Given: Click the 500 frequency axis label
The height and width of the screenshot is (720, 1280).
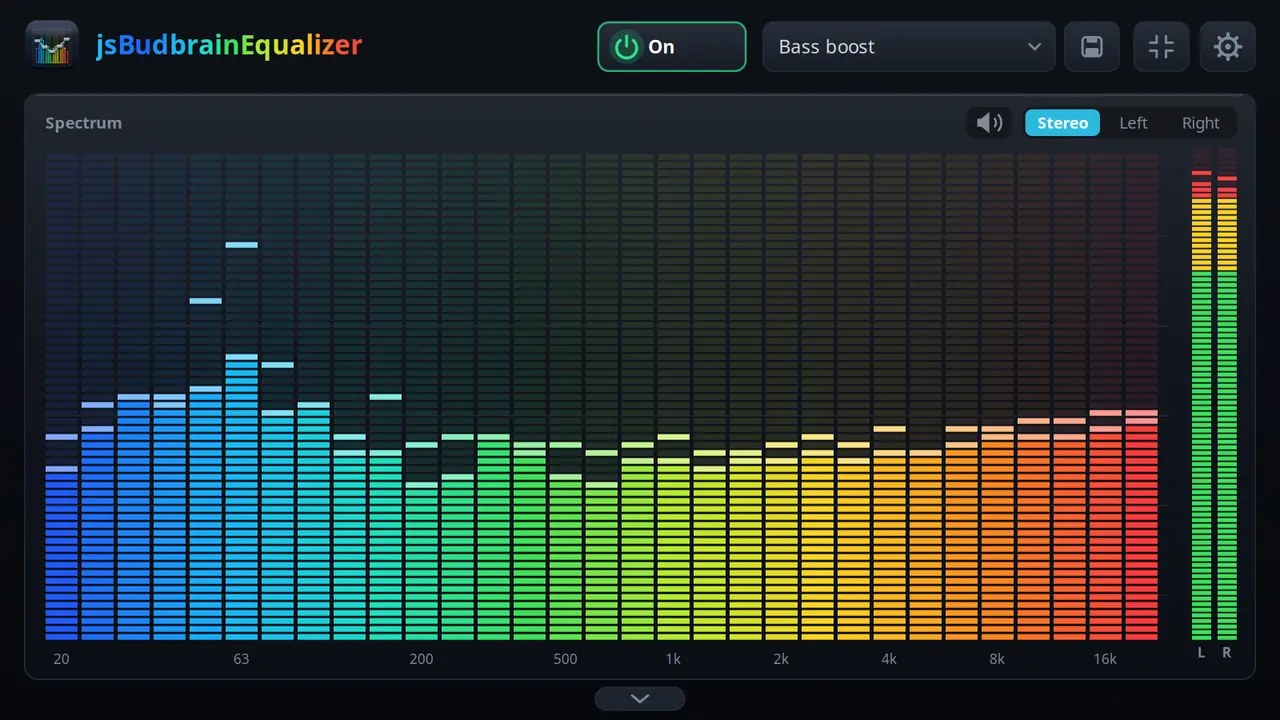Looking at the screenshot, I should pyautogui.click(x=565, y=659).
